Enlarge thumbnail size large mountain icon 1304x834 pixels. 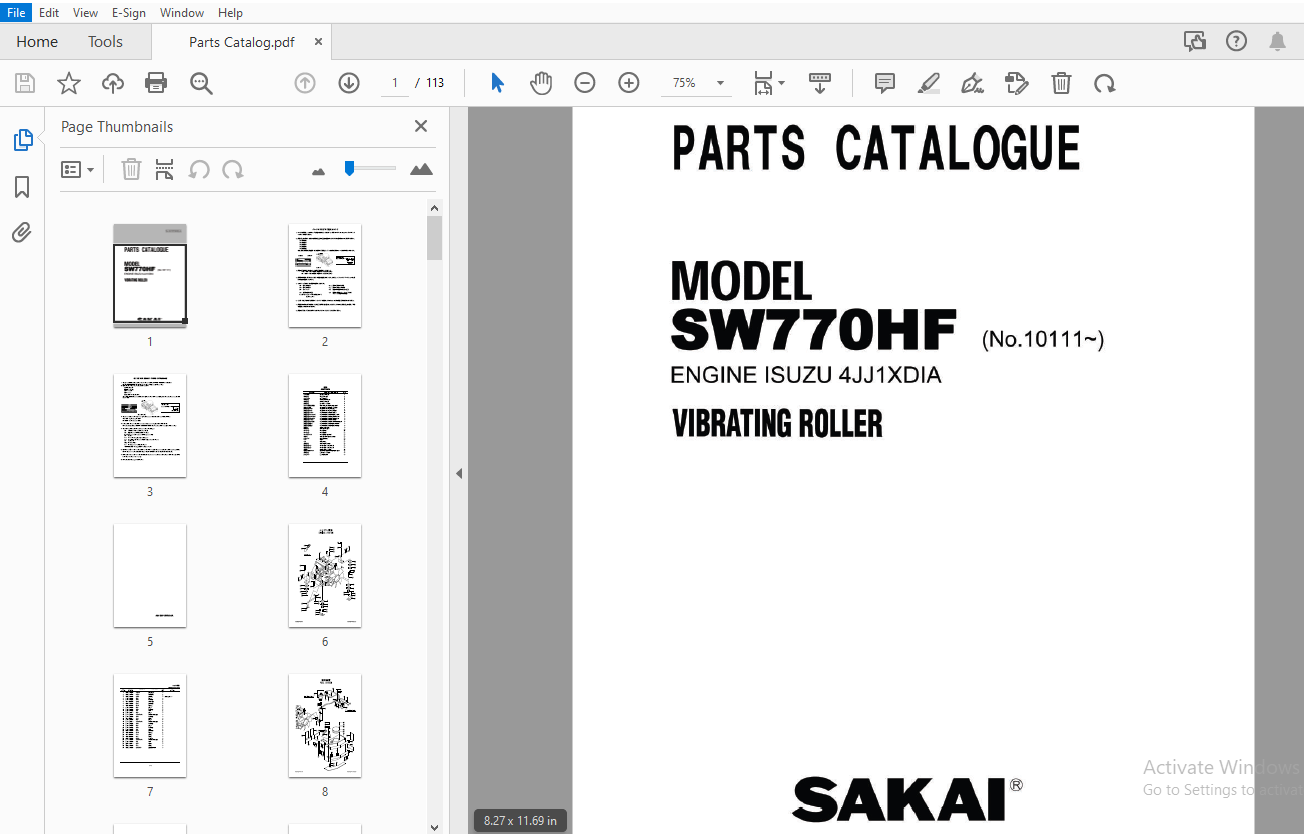coord(422,169)
